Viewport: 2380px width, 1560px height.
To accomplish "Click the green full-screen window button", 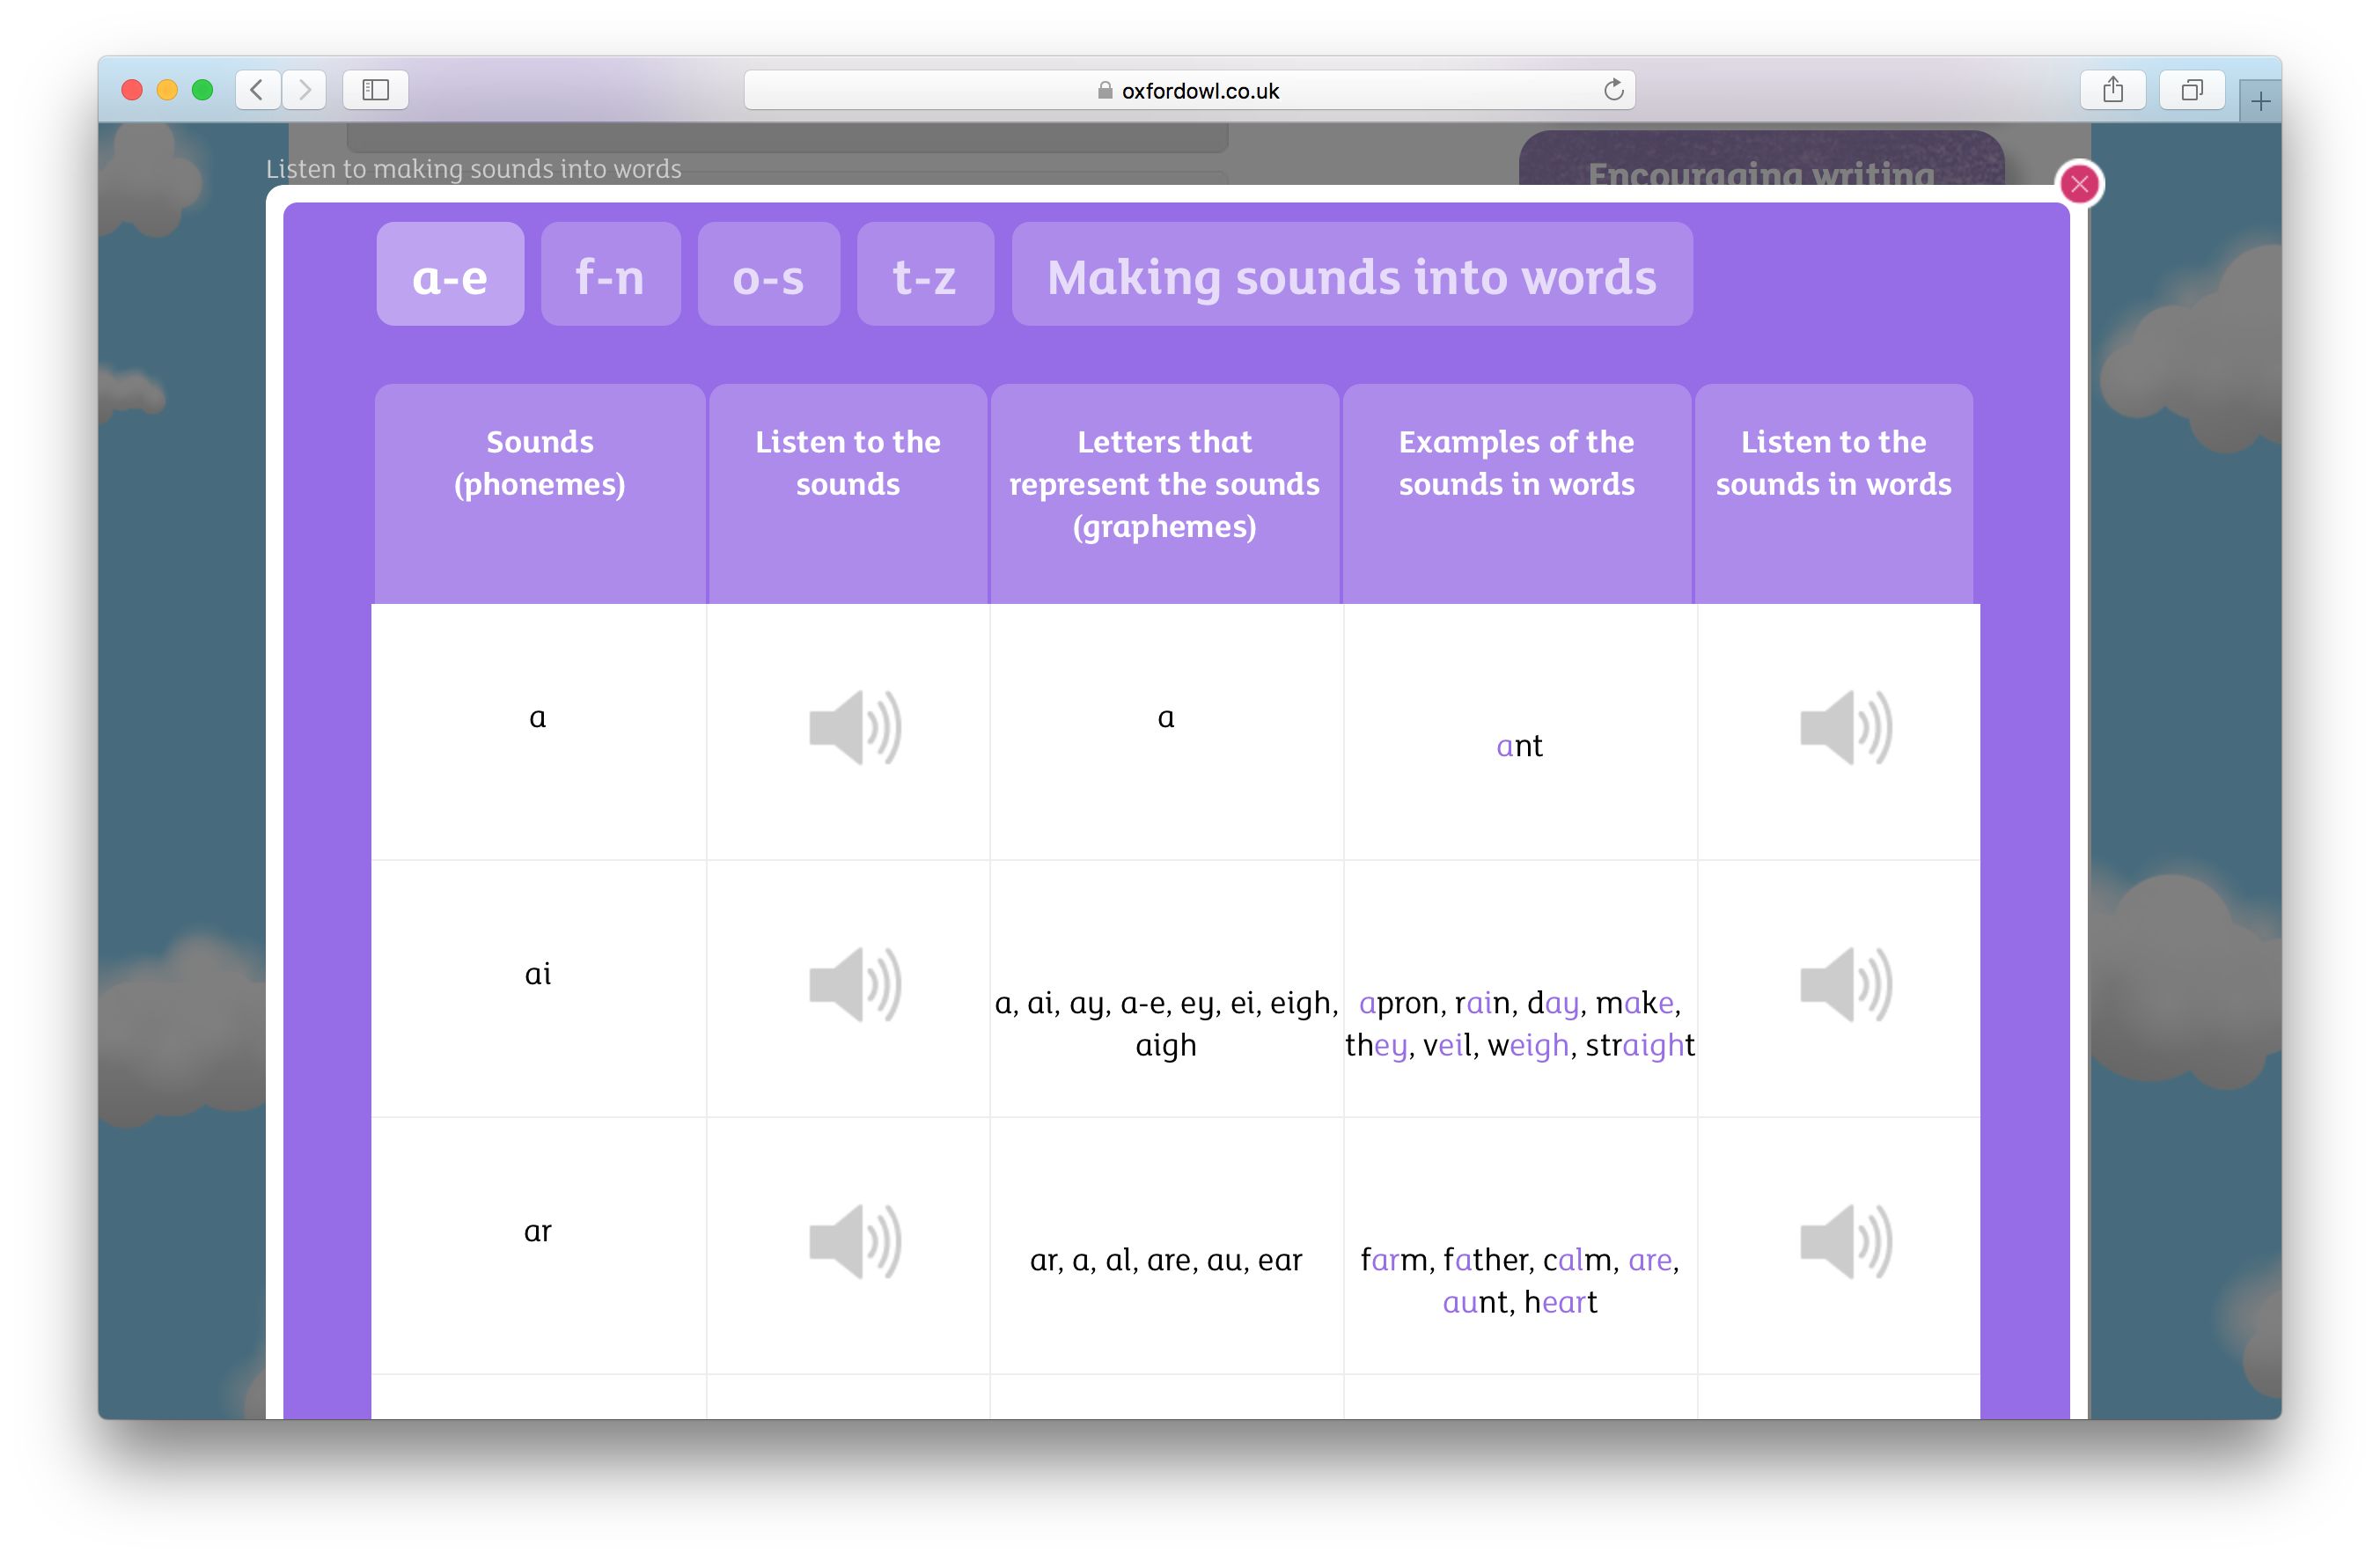I will 202,90.
